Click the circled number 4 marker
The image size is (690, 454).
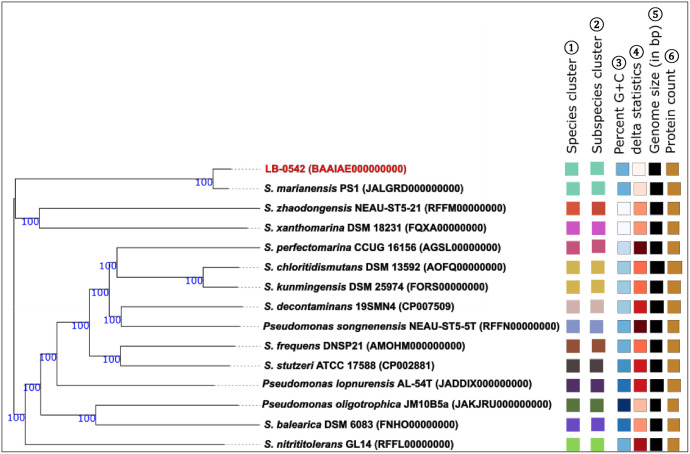(636, 52)
